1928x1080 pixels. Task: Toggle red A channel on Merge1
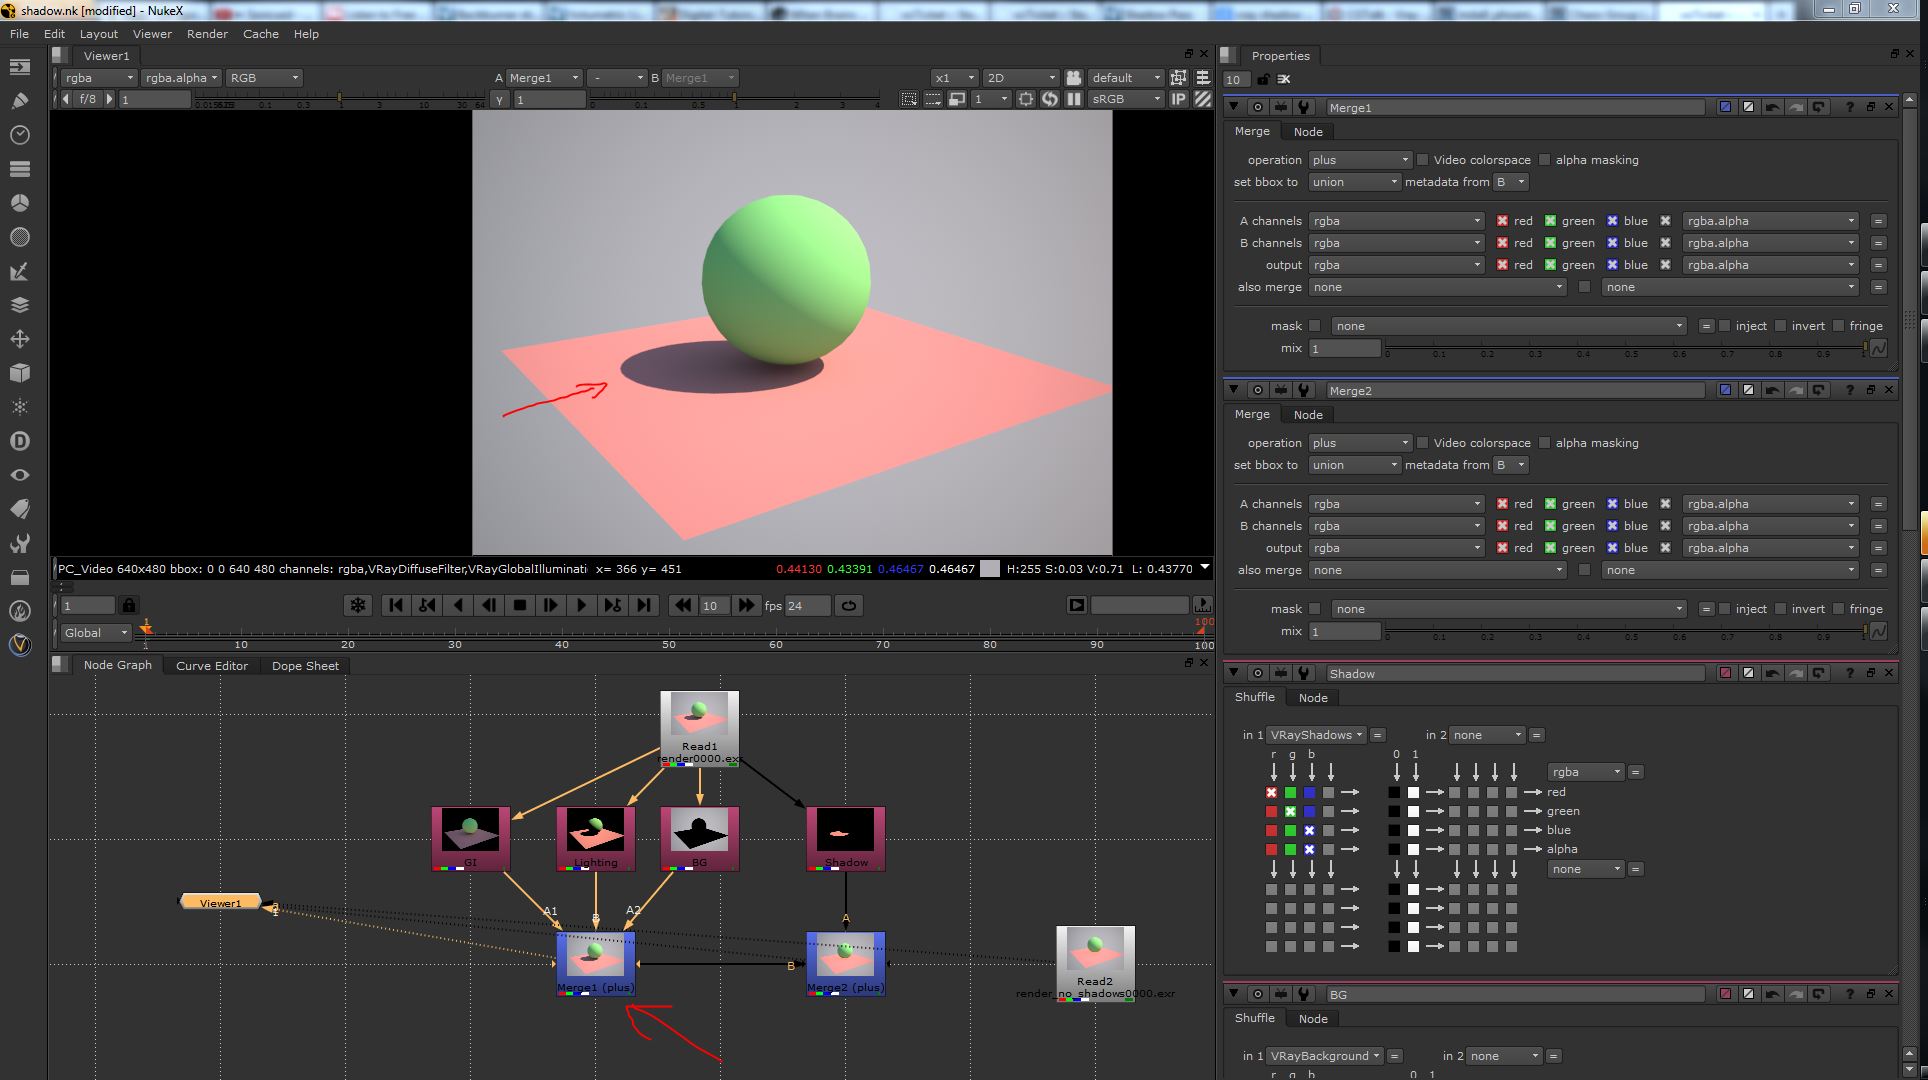tap(1502, 221)
